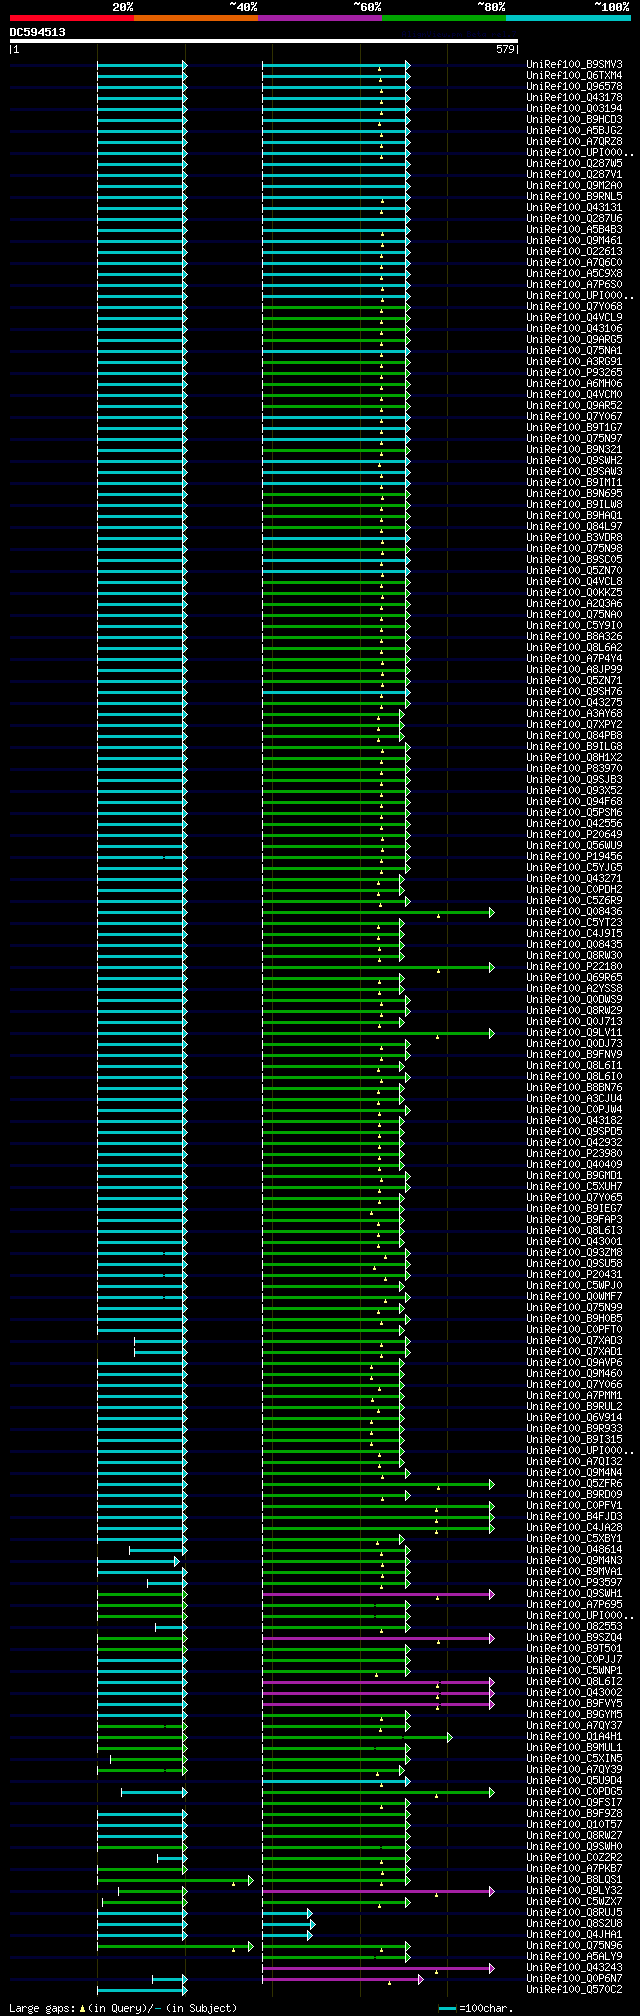This screenshot has height=2016, width=640.
Task: Click the UniRef100_Q1A4H1 label
Action: [574, 1736]
